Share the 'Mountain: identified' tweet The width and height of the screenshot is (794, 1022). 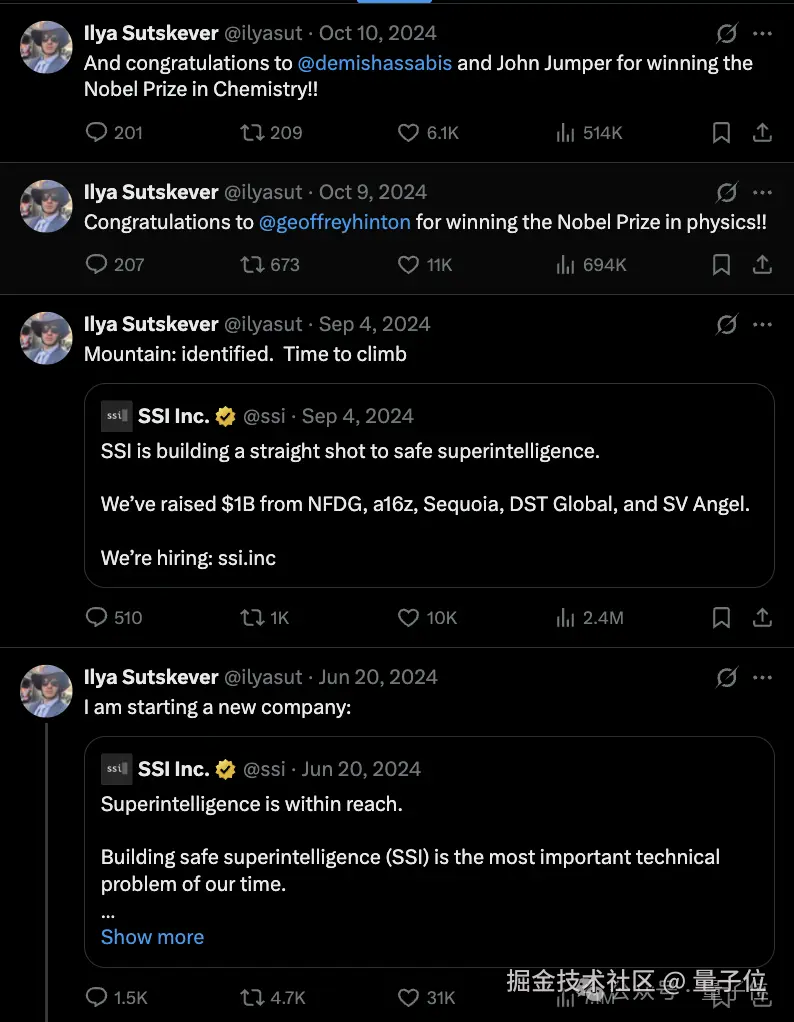point(762,617)
